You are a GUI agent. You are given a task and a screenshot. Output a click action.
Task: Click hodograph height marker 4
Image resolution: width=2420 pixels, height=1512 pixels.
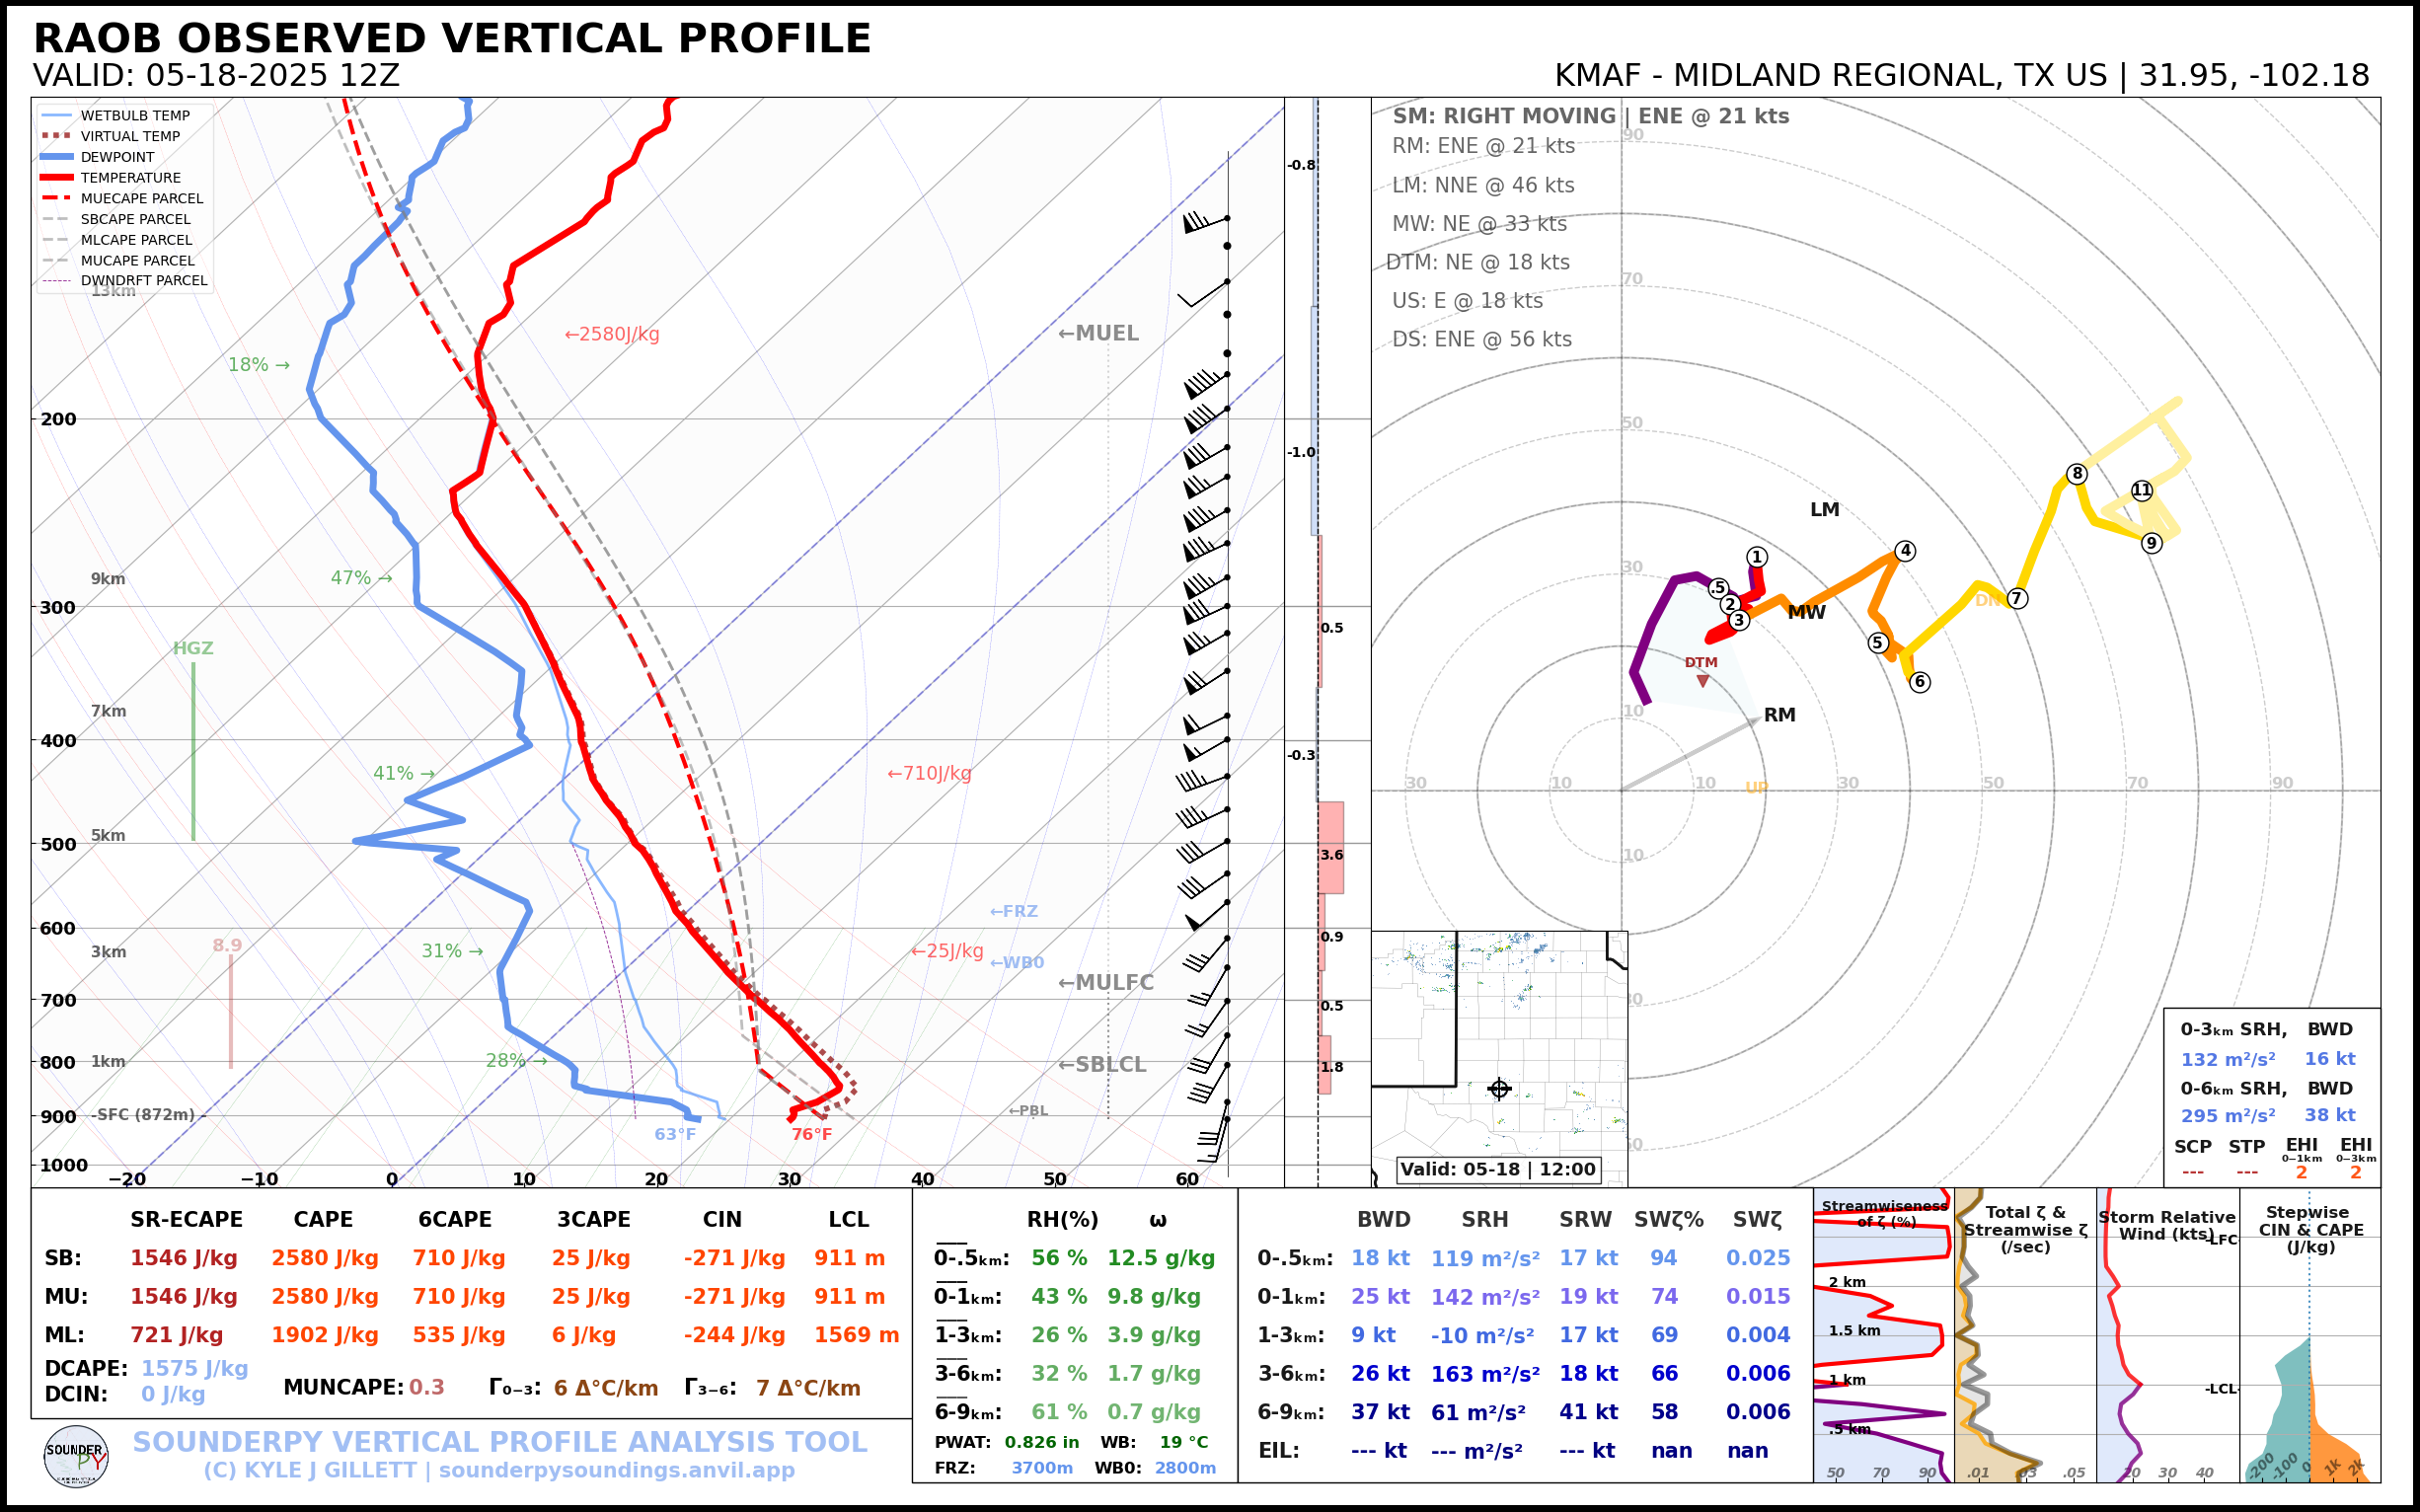point(1905,551)
